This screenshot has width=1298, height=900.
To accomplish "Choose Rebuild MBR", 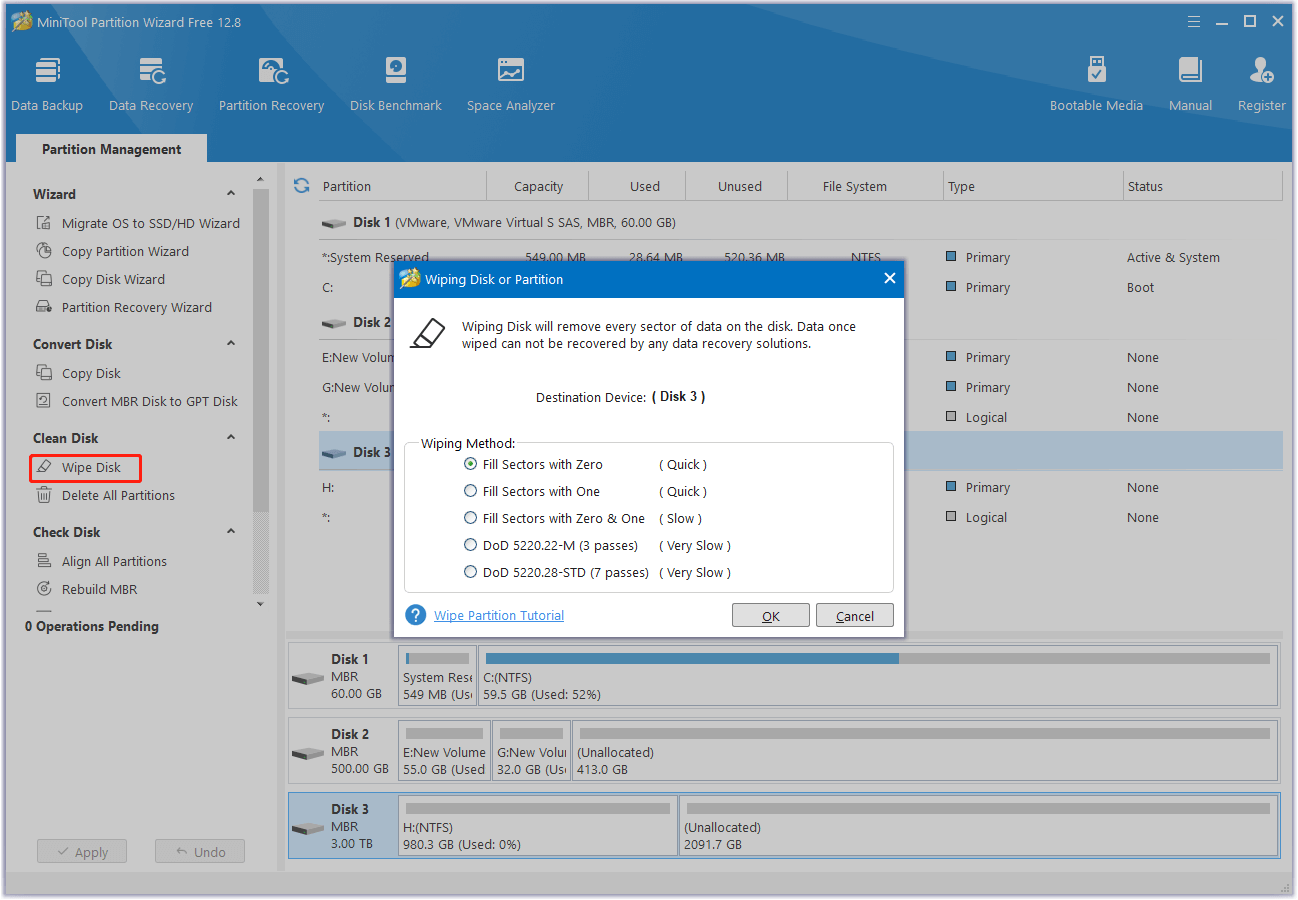I will (x=86, y=589).
